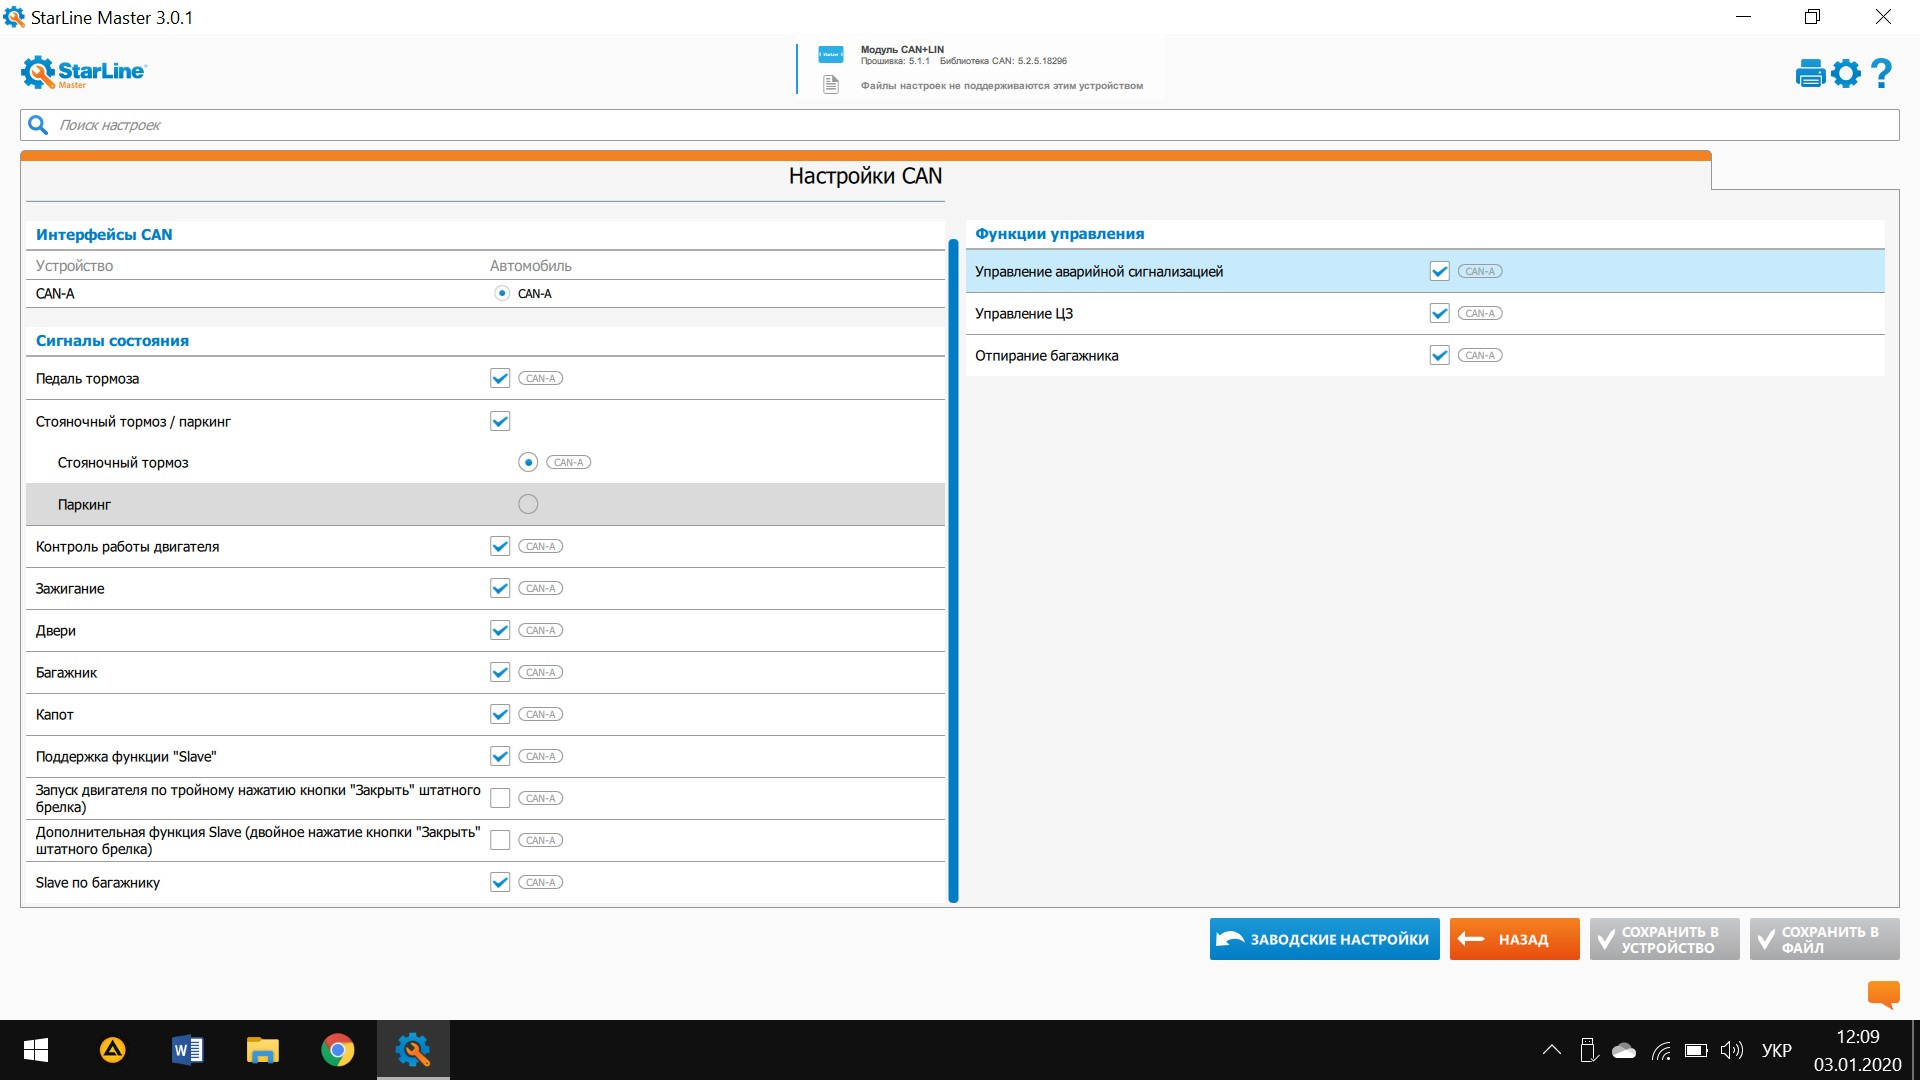Viewport: 1920px width, 1080px height.
Task: Click the OneDrive cloud tray icon
Action: click(x=1624, y=1050)
